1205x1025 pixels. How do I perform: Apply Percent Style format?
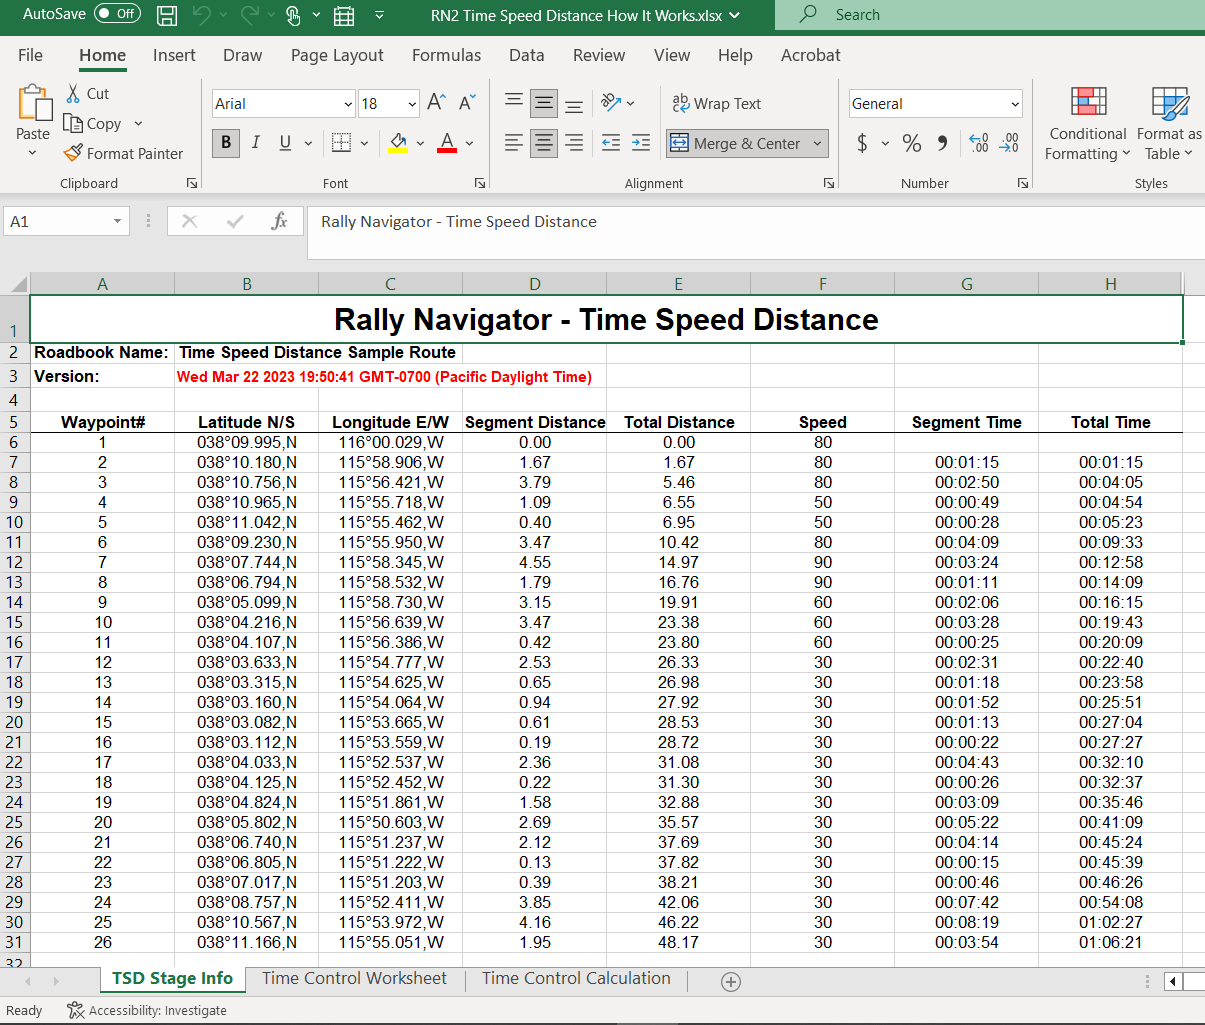(912, 143)
